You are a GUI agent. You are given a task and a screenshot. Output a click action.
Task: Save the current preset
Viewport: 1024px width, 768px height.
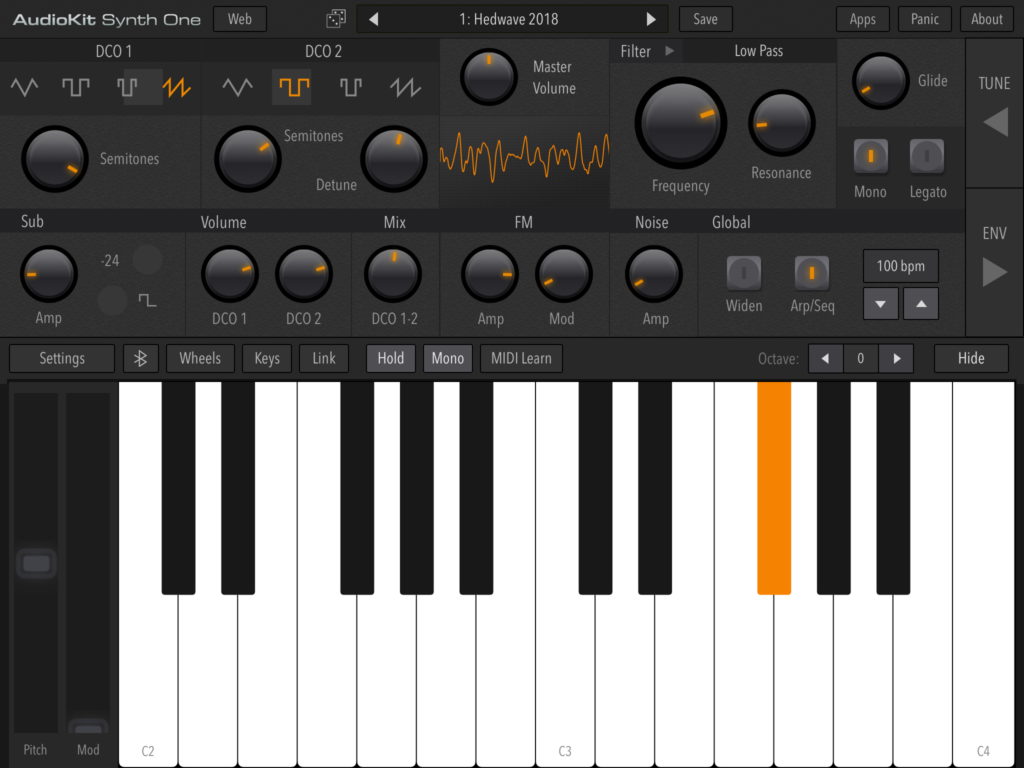(x=705, y=18)
